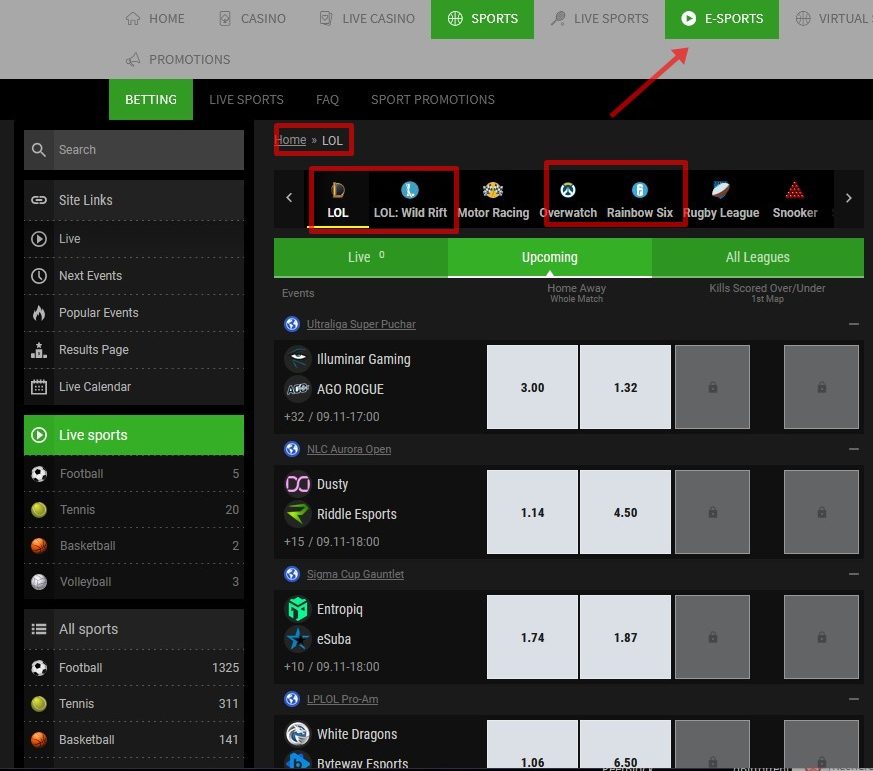873x771 pixels.
Task: Switch to the Upcoming tab
Action: point(550,258)
